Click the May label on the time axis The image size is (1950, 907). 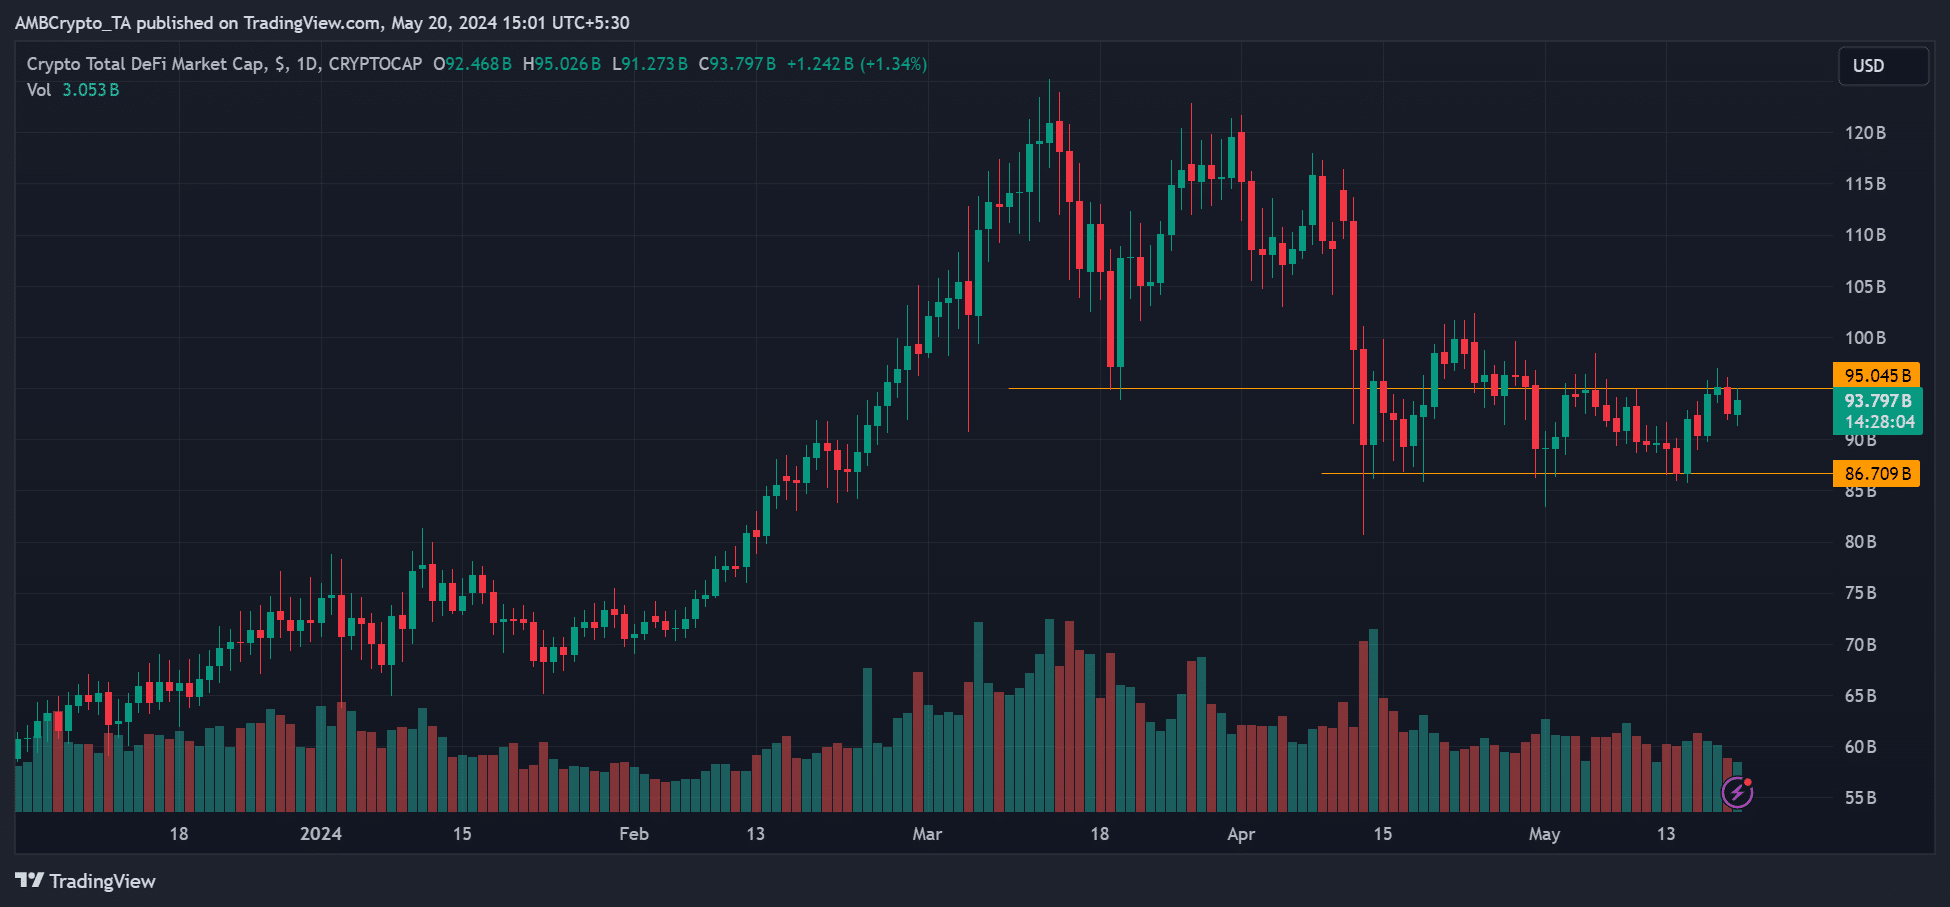1544,834
